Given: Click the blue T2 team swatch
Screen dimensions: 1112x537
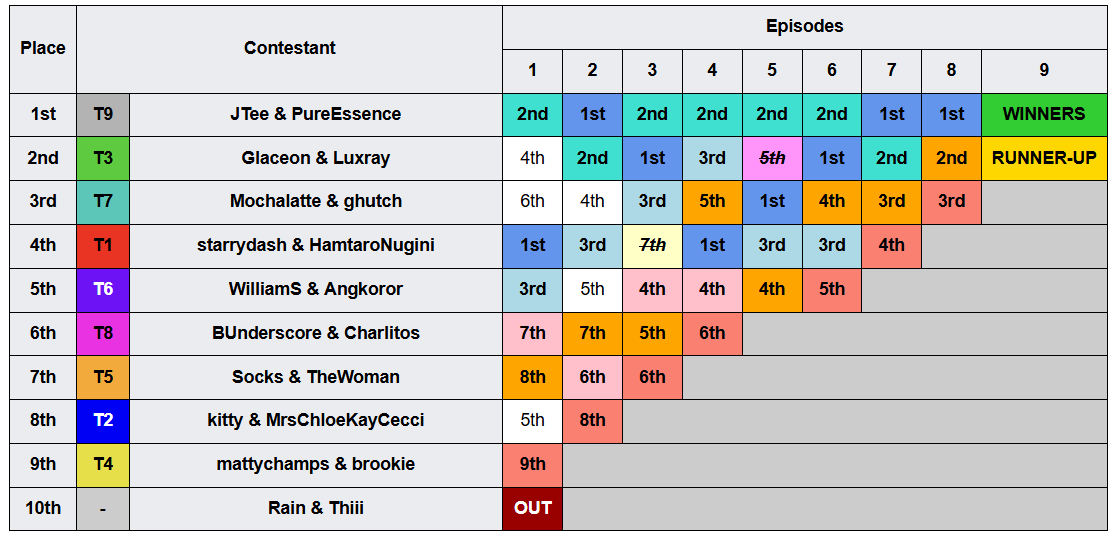Looking at the screenshot, I should [103, 421].
